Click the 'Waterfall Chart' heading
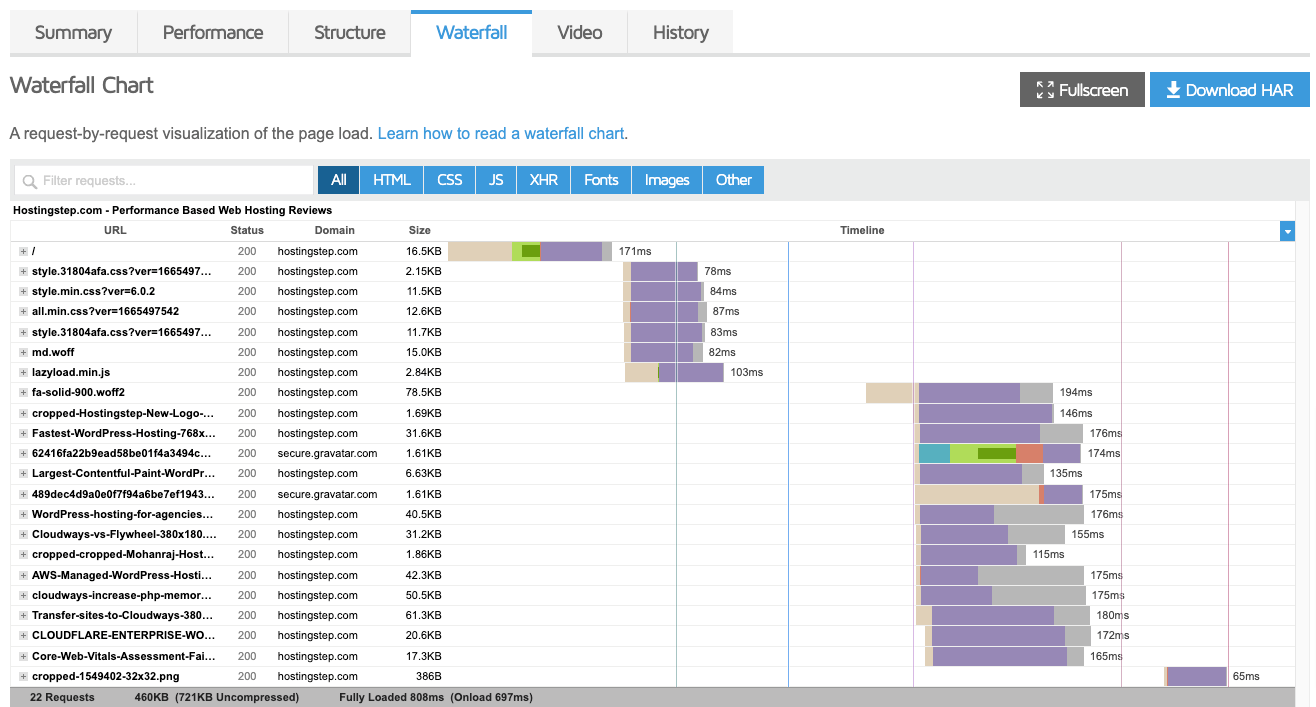This screenshot has width=1316, height=707. tap(82, 86)
